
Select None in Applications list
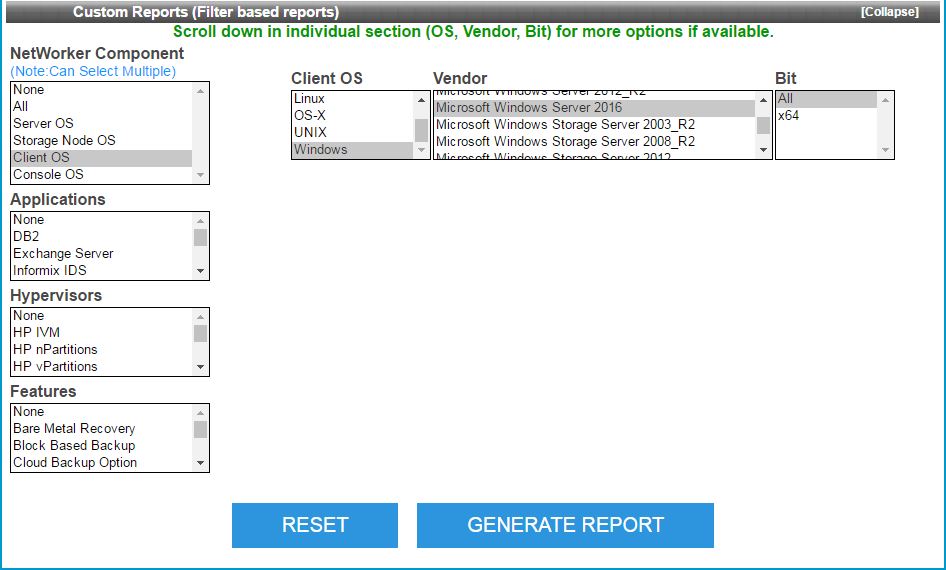(102, 220)
